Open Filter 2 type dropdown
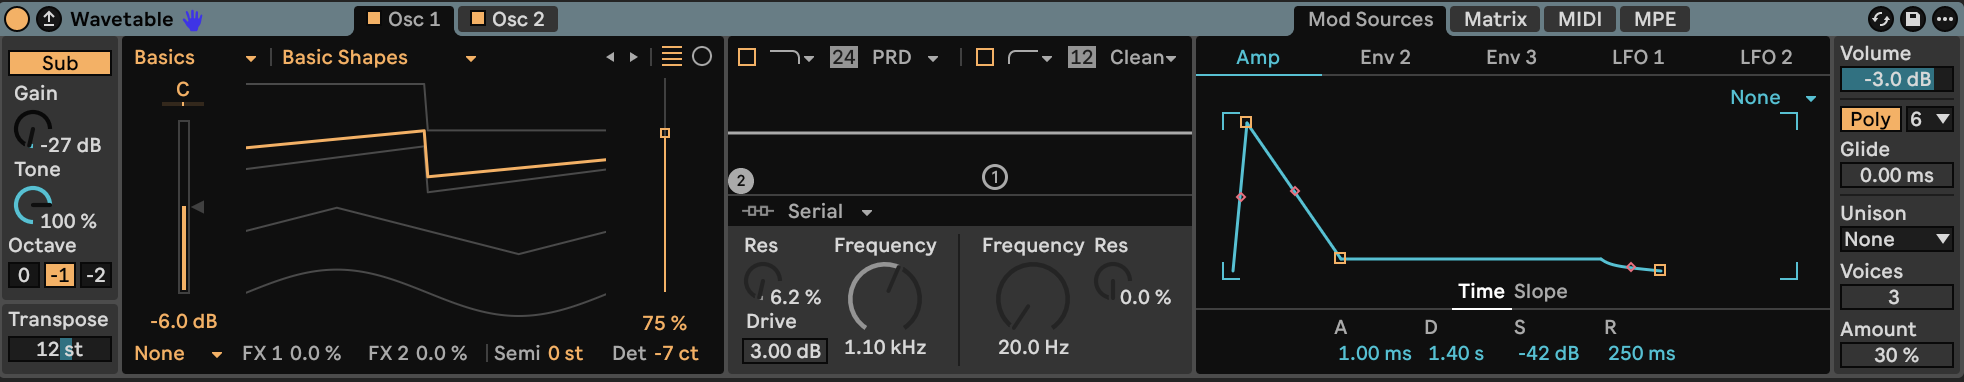This screenshot has height=382, width=1964. click(1030, 58)
